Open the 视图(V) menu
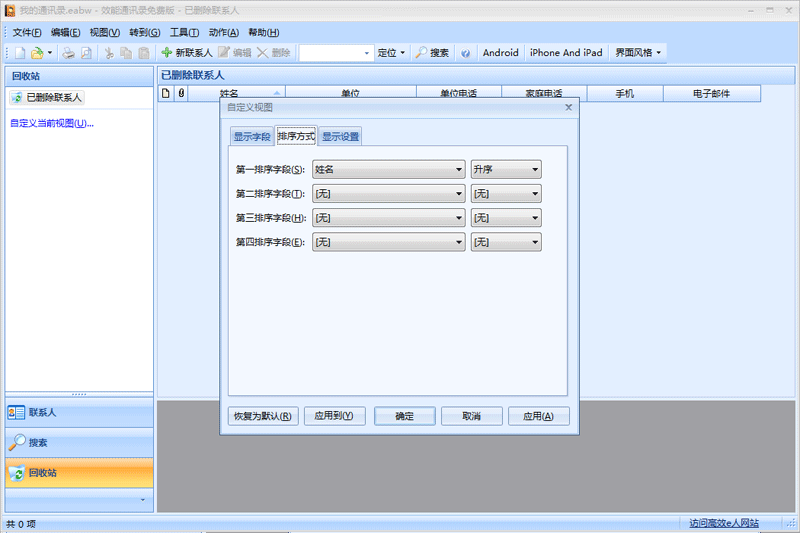The image size is (800, 533). pos(105,33)
